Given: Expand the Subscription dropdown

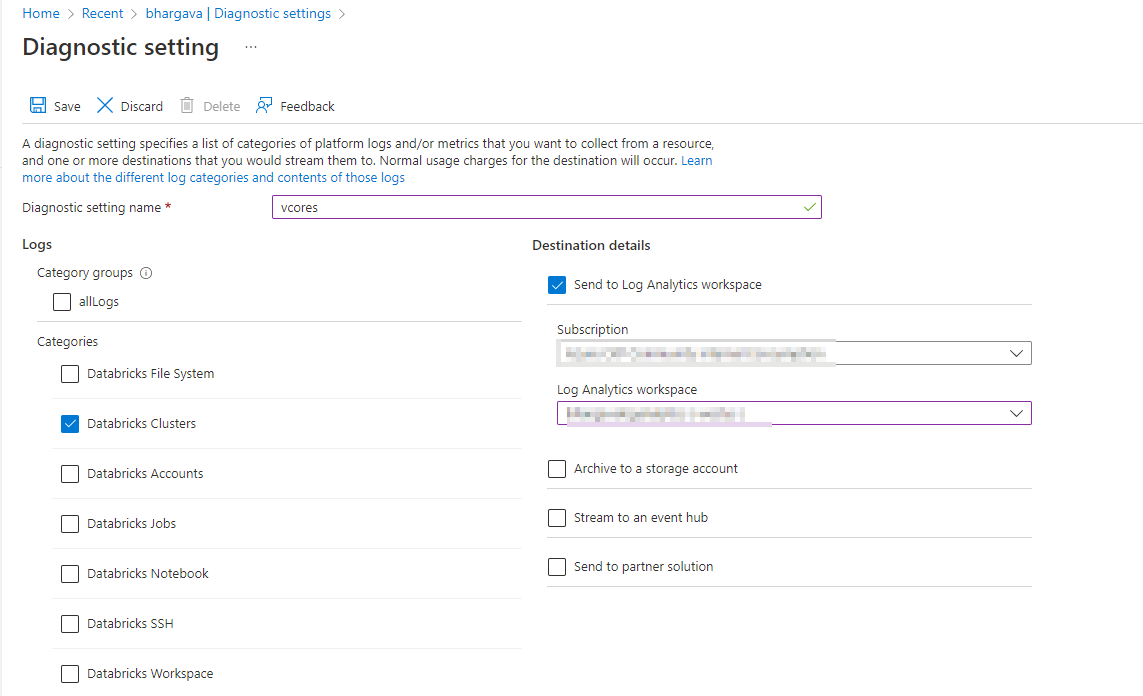Looking at the screenshot, I should (x=1016, y=353).
